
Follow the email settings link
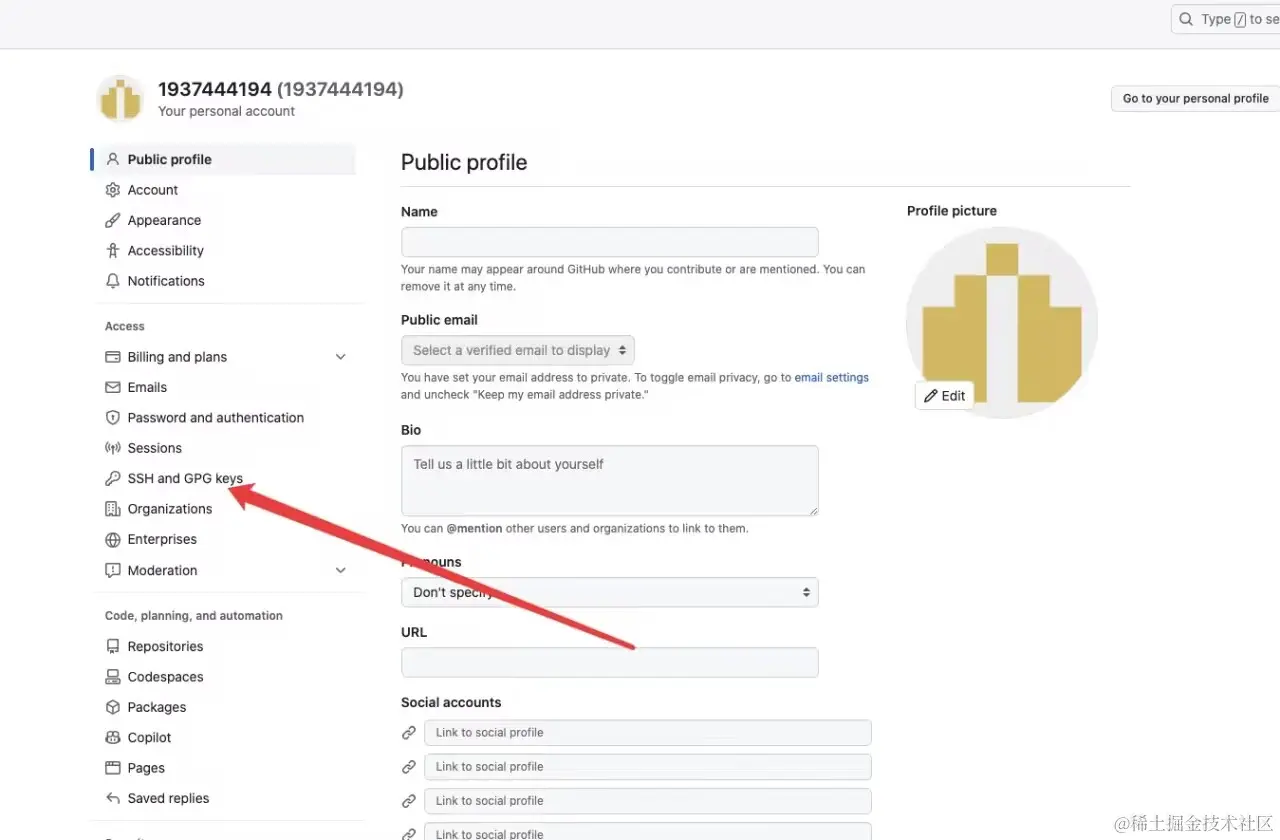(x=832, y=378)
